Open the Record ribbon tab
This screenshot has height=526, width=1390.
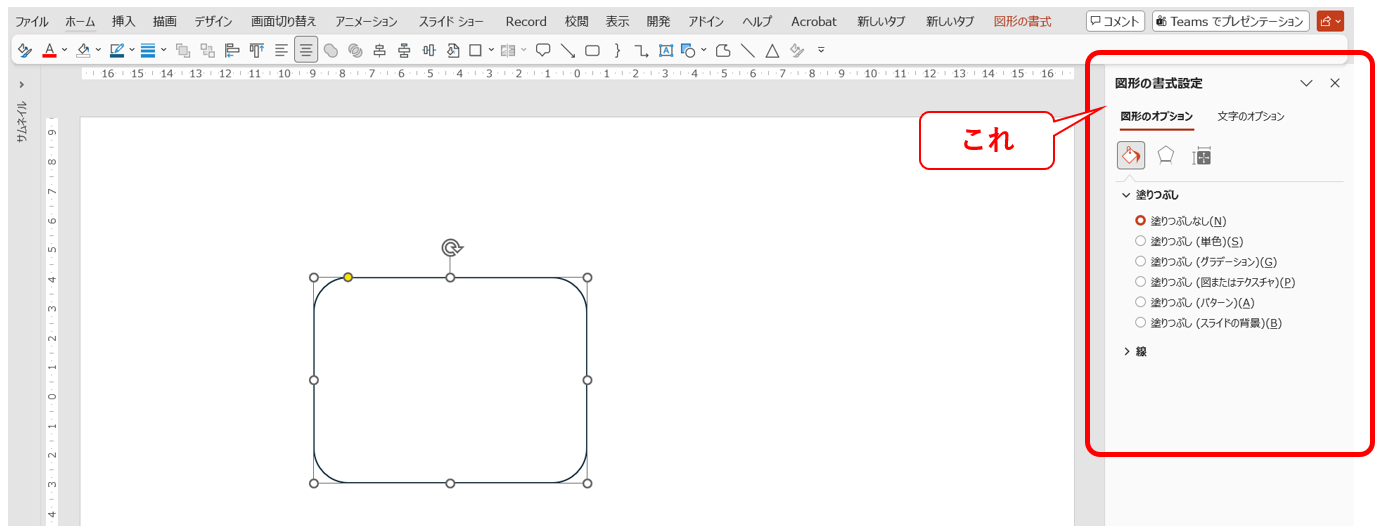pyautogui.click(x=526, y=21)
